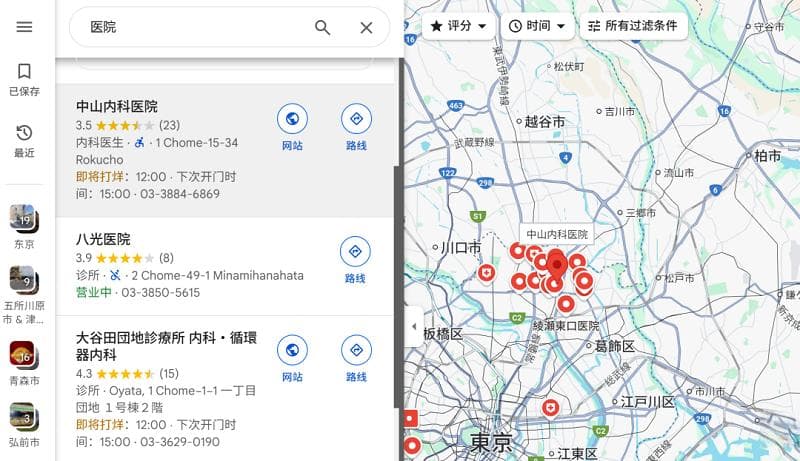Image resolution: width=800 pixels, height=461 pixels.
Task: Open website for 大谷田団地診療所
Action: tap(292, 359)
